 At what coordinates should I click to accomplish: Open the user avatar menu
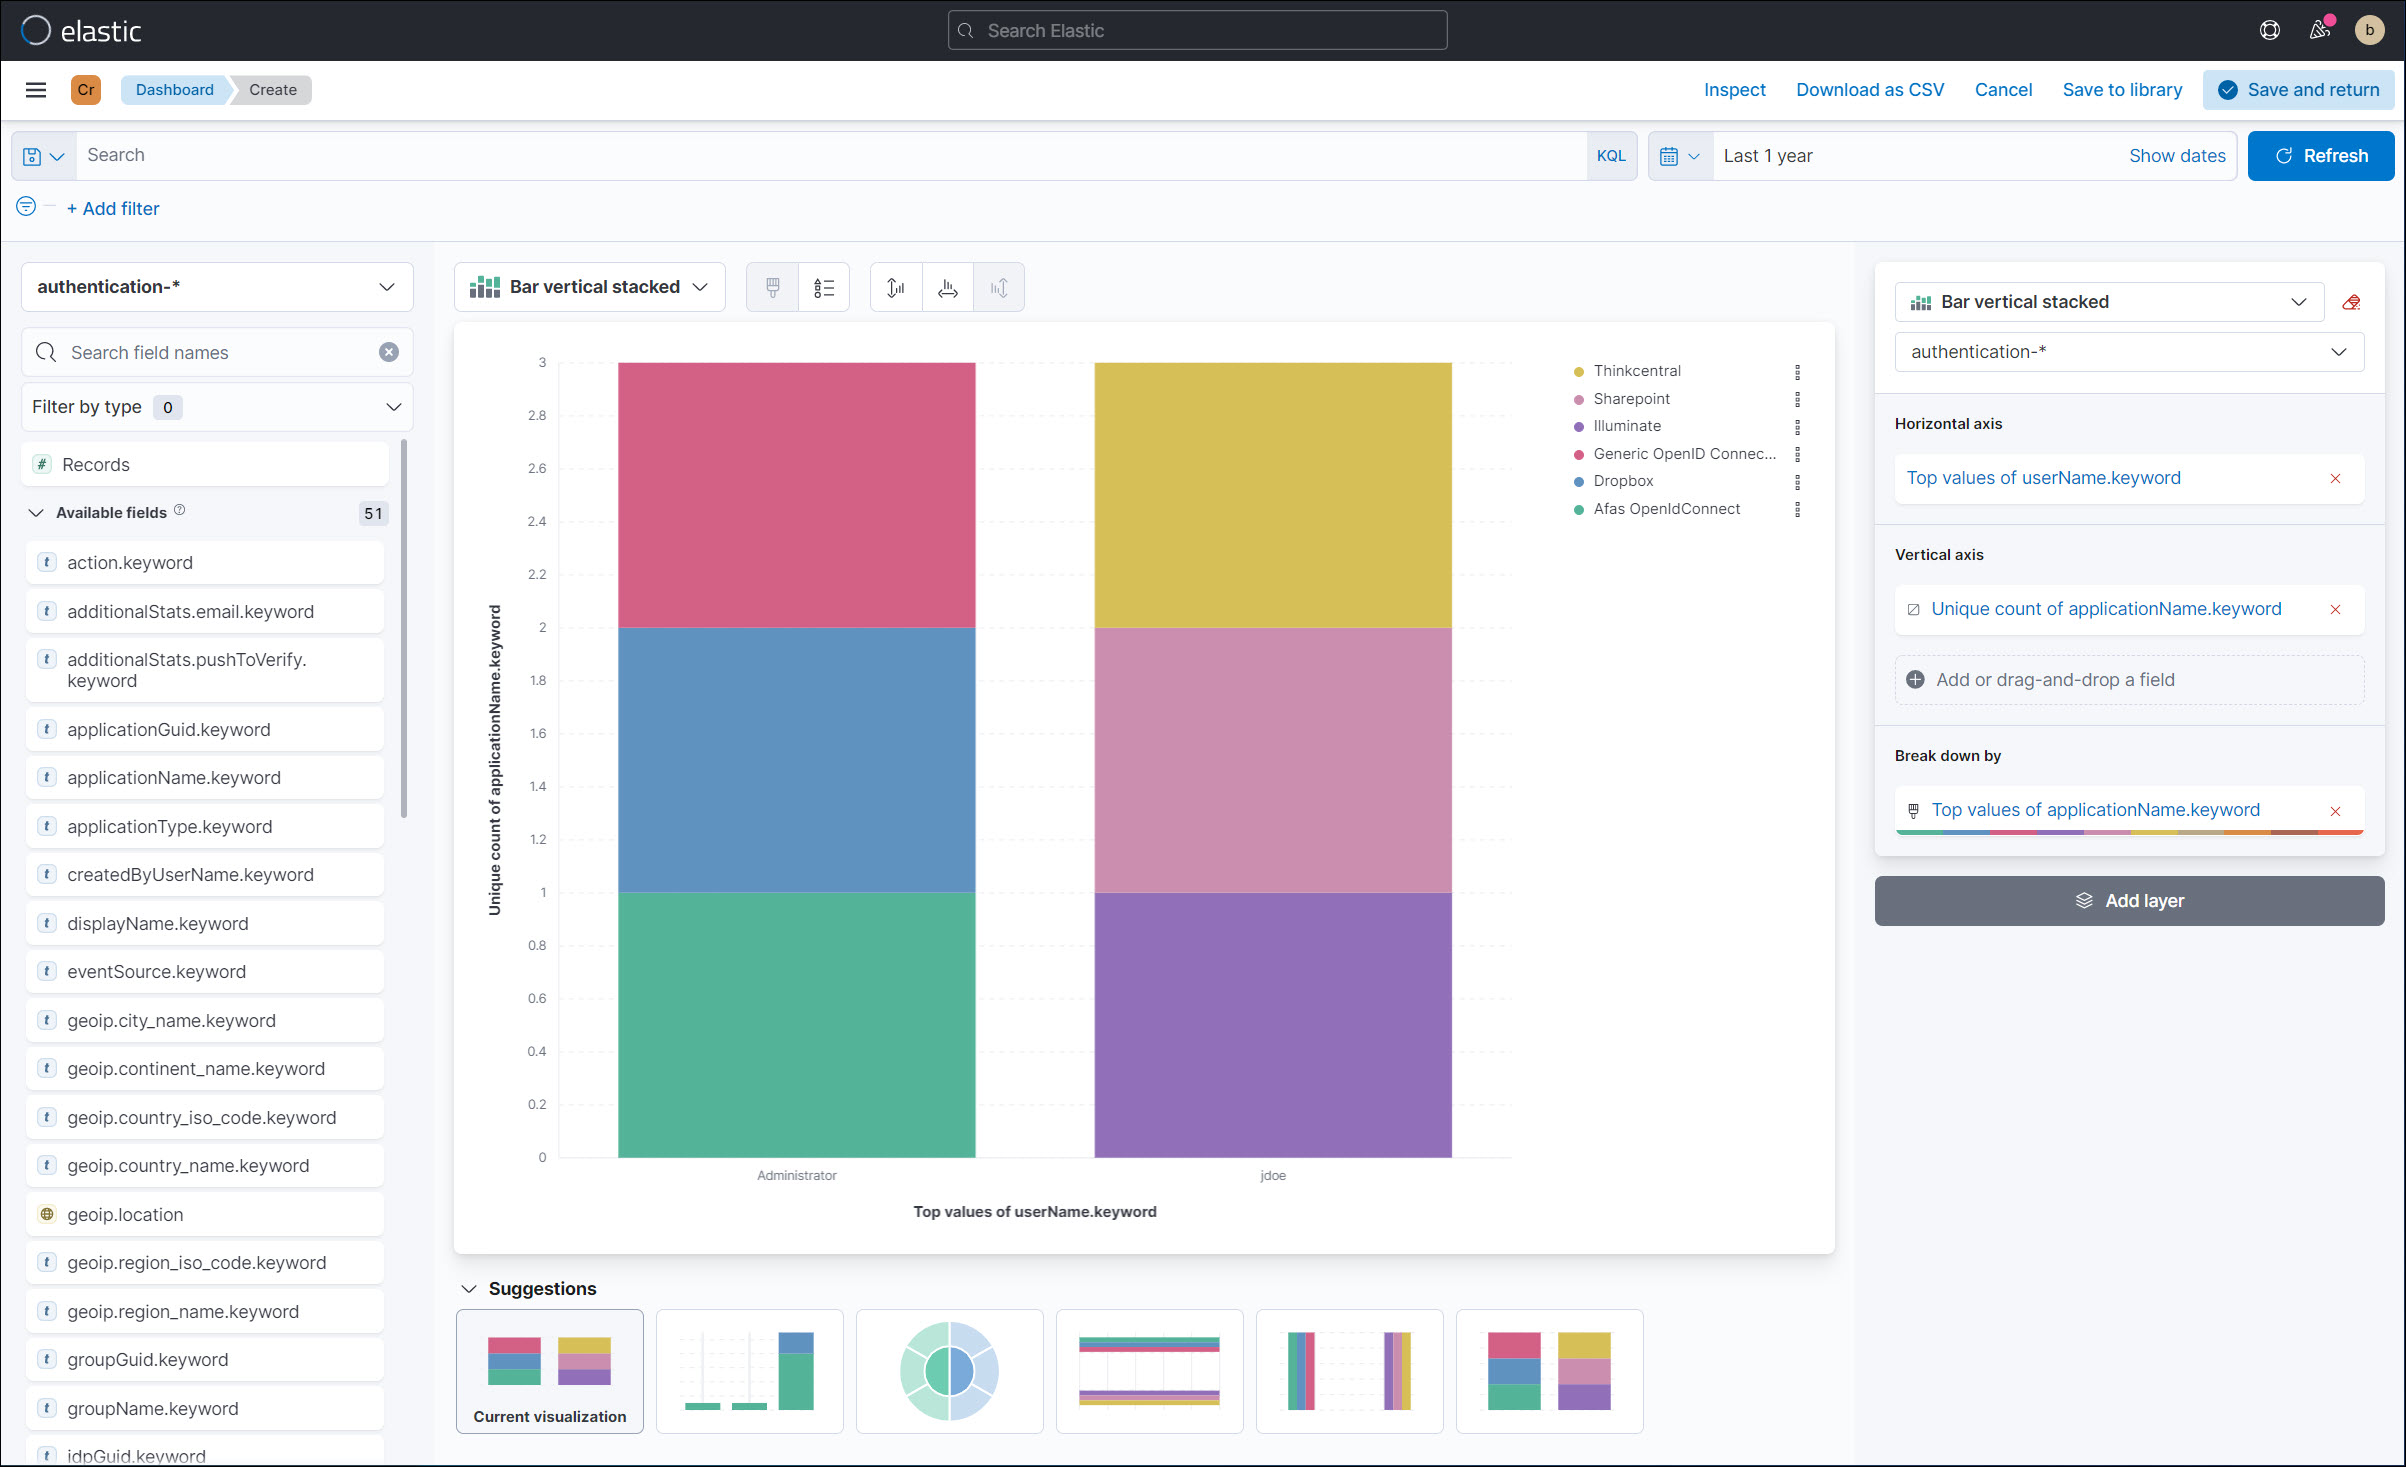pyautogui.click(x=2369, y=30)
